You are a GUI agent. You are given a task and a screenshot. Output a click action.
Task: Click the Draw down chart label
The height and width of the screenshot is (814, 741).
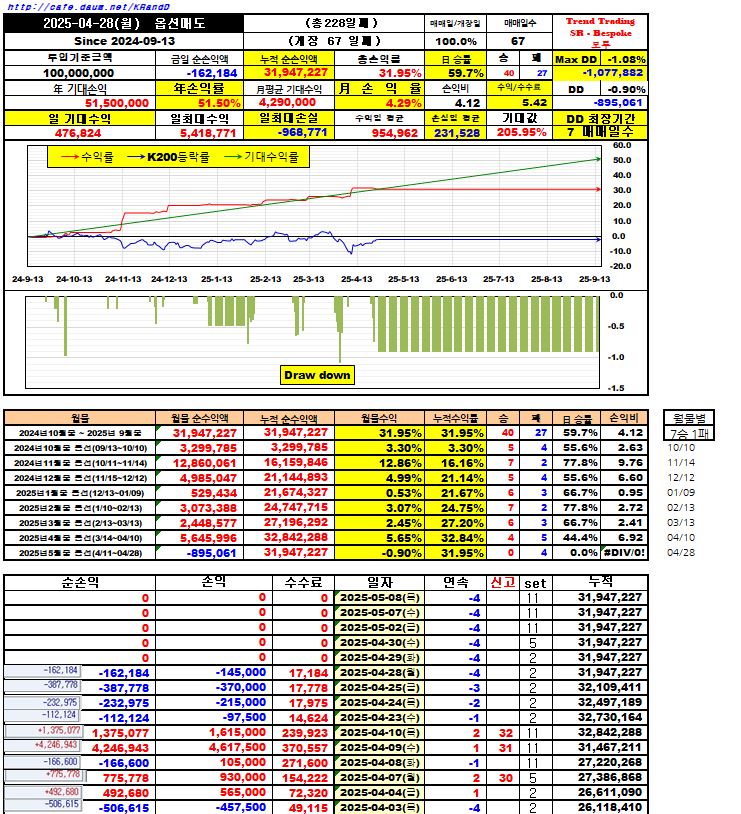click(317, 375)
